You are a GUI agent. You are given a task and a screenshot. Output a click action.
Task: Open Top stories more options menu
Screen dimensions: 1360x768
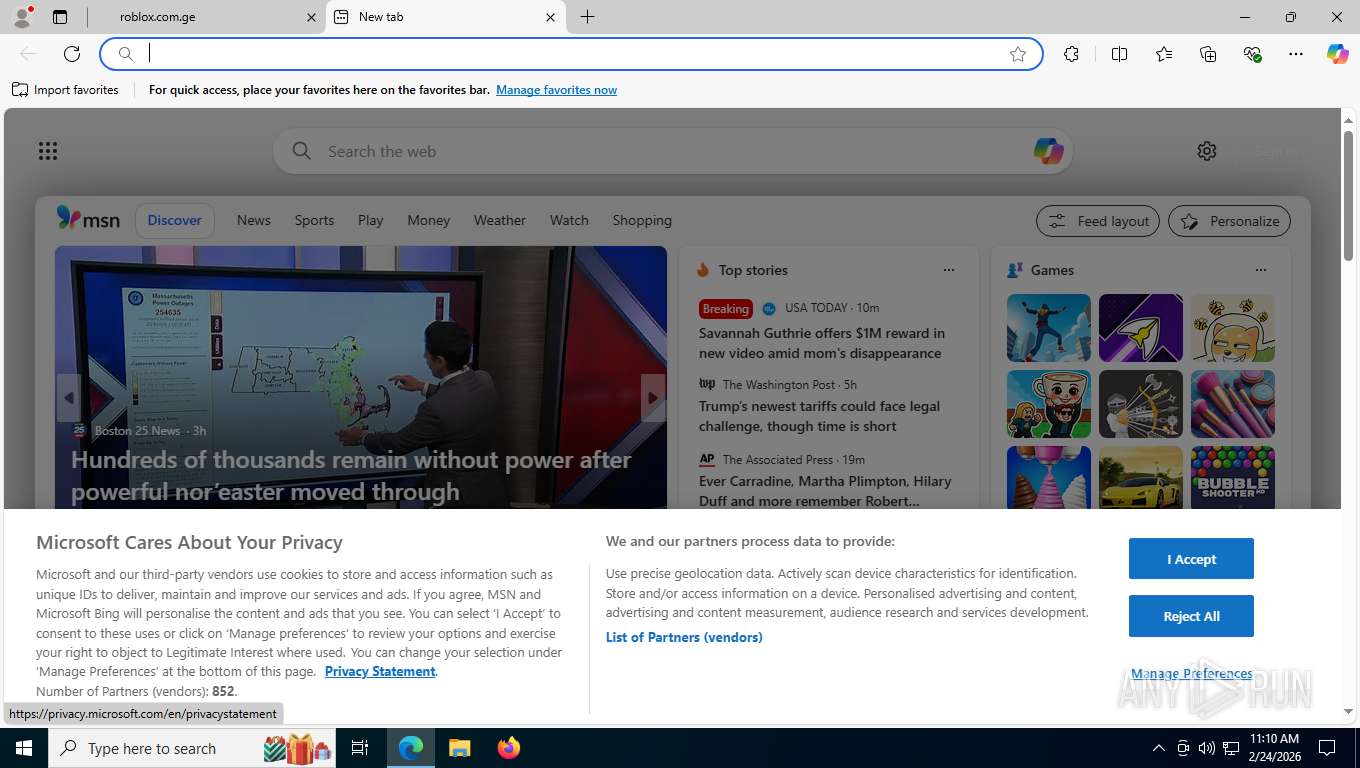pos(949,270)
